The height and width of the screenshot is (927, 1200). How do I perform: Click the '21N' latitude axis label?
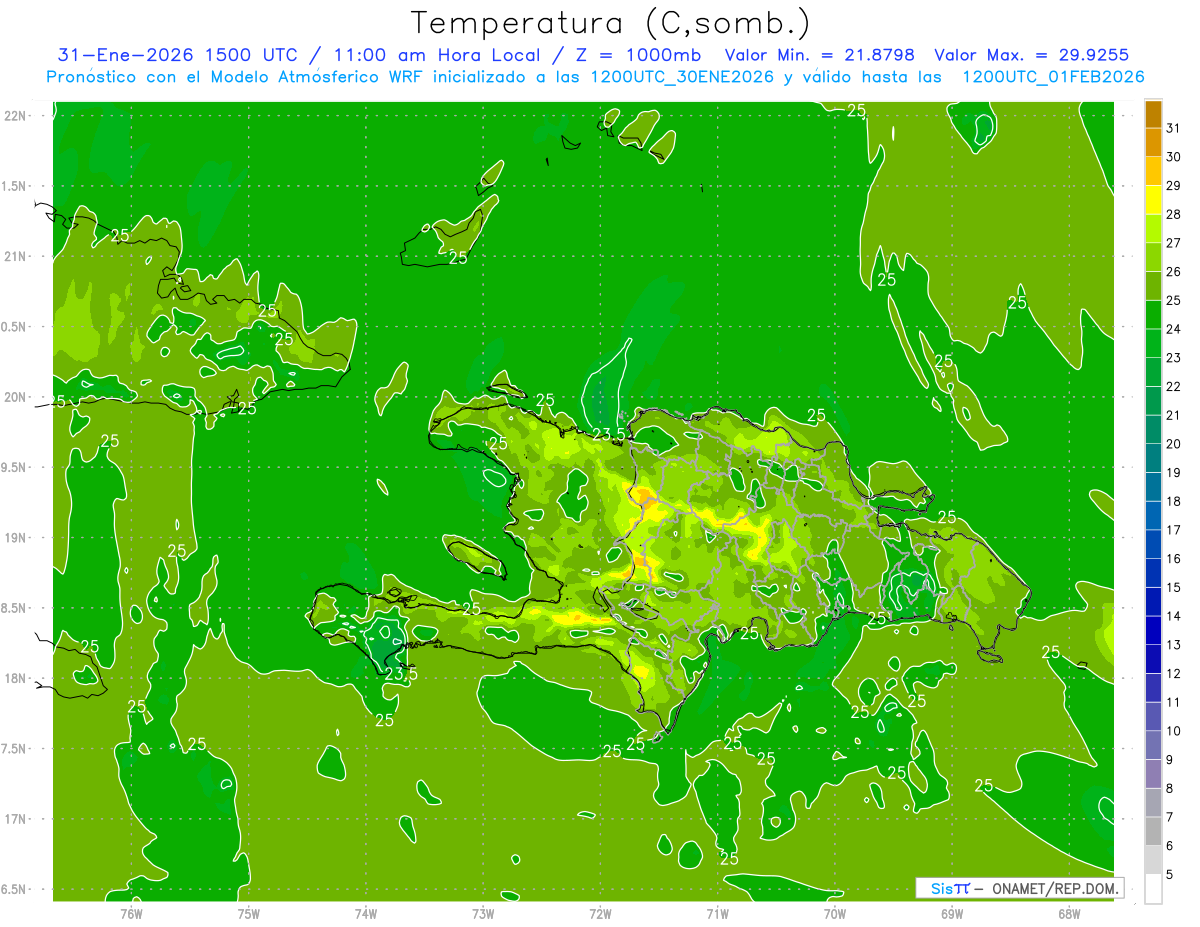click(x=17, y=256)
